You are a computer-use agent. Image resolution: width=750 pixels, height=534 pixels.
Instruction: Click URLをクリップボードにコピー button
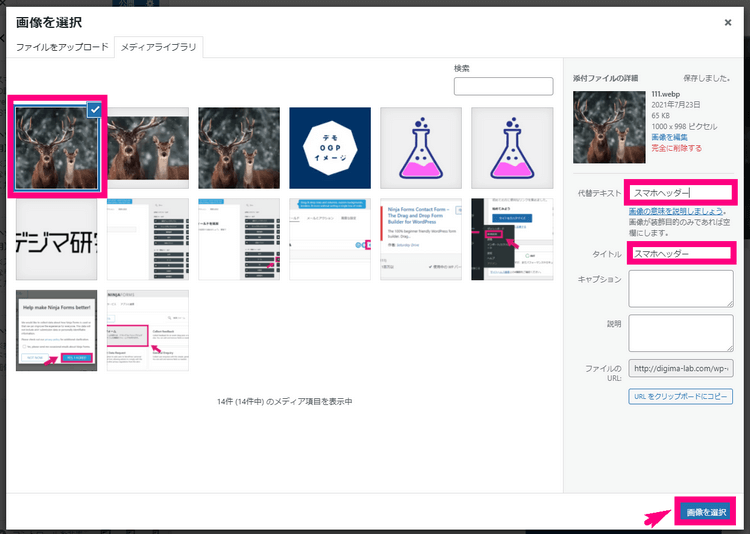click(x=680, y=396)
